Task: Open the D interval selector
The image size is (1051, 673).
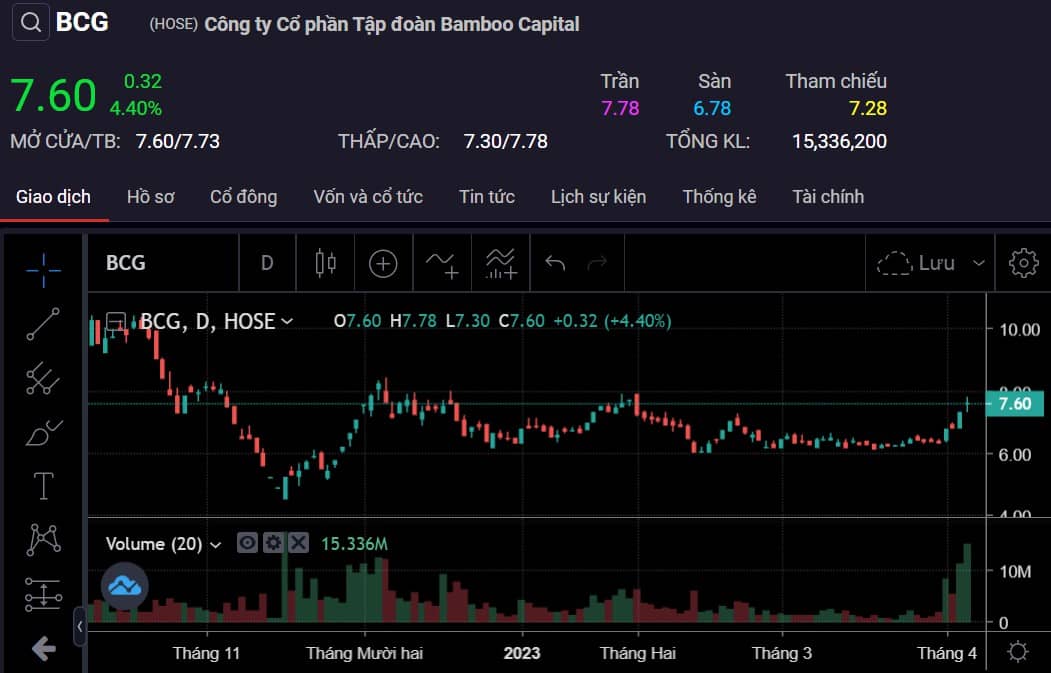Action: pos(267,263)
